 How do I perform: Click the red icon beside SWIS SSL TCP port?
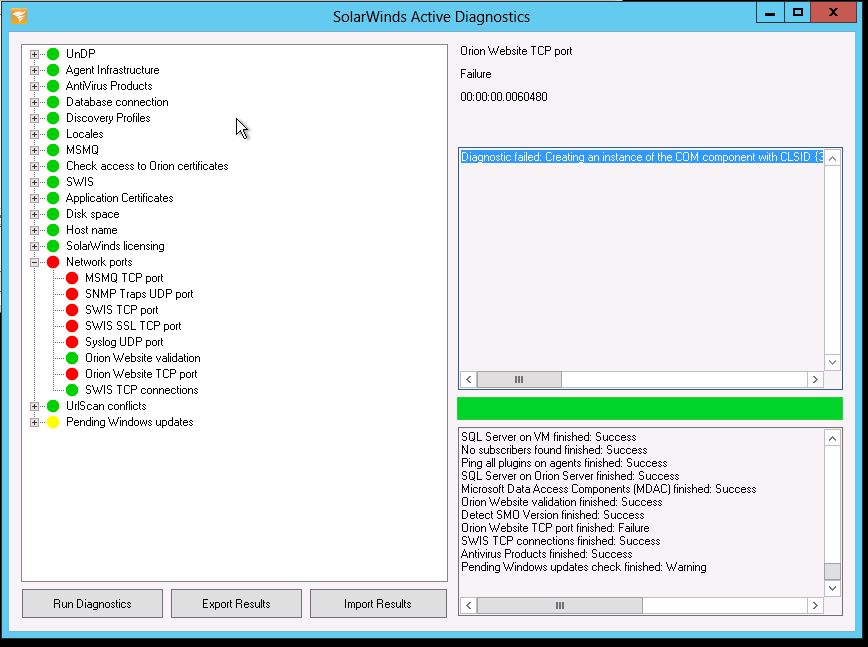click(x=72, y=326)
